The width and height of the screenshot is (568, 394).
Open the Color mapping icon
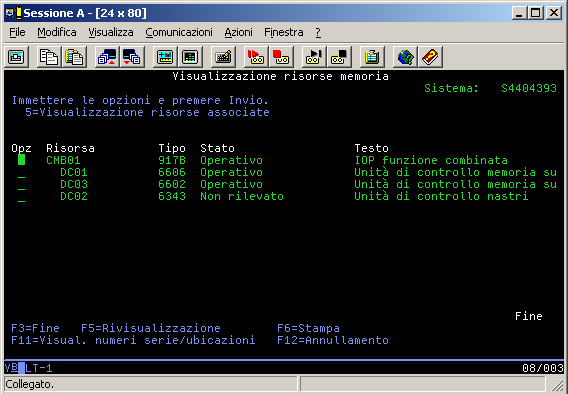(190, 57)
